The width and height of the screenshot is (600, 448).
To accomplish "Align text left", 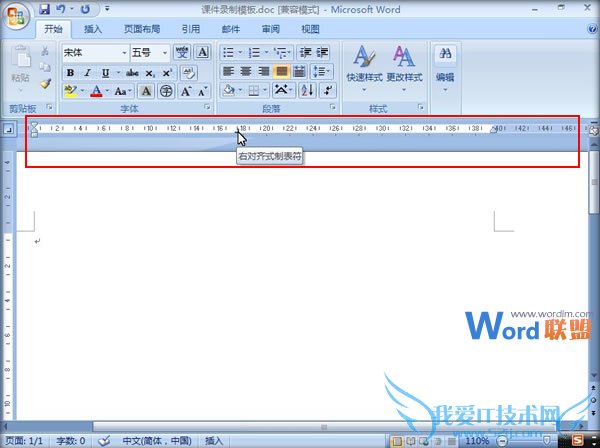I will [228, 71].
